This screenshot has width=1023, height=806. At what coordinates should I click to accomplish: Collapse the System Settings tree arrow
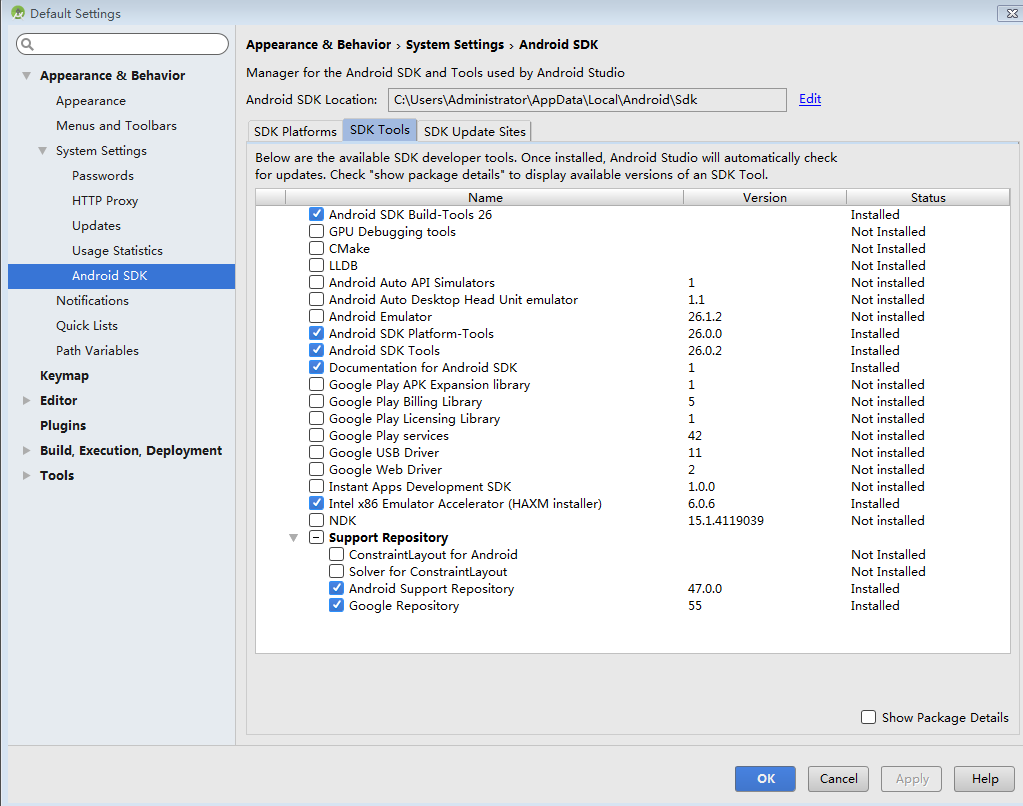(42, 151)
